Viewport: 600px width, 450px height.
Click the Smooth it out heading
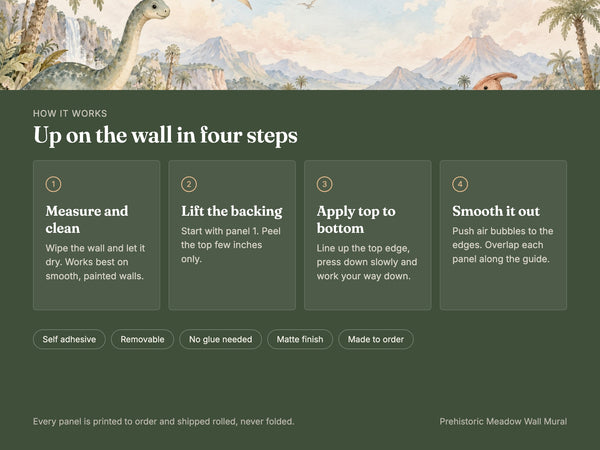pyautogui.click(x=496, y=211)
